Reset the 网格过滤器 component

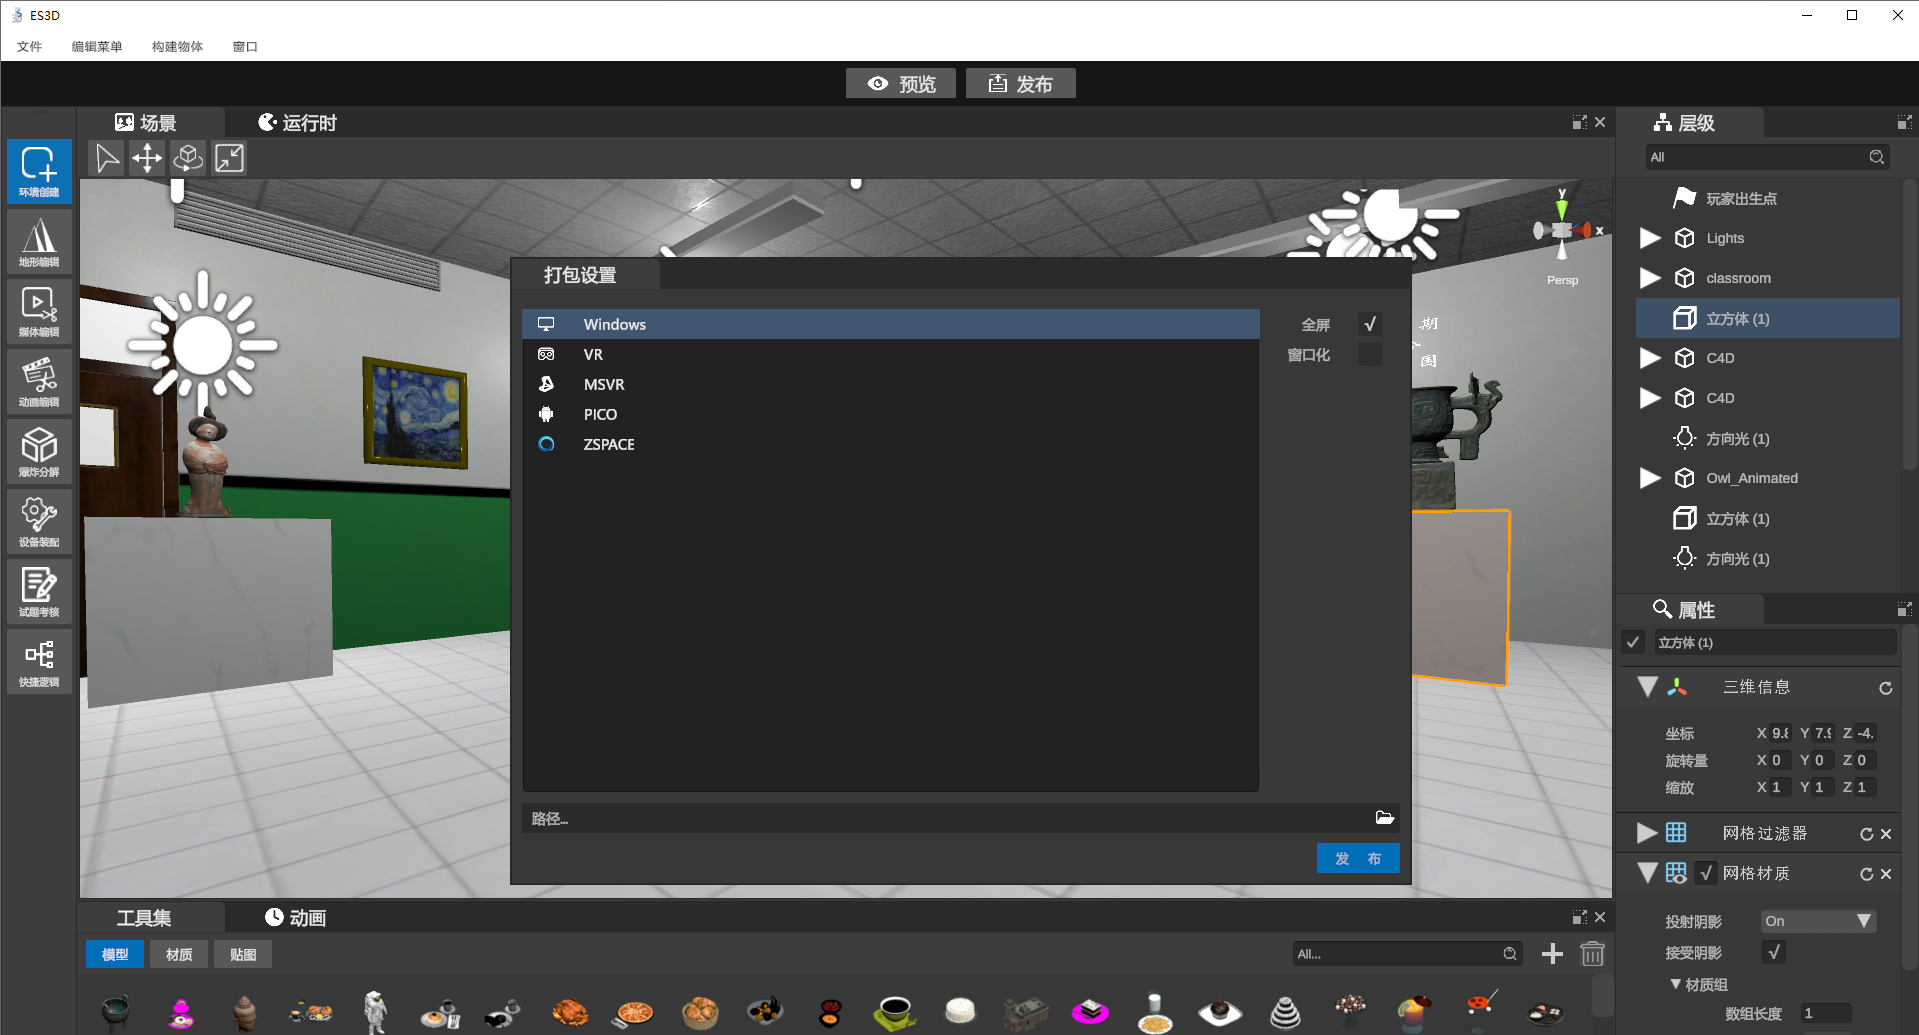point(1866,834)
